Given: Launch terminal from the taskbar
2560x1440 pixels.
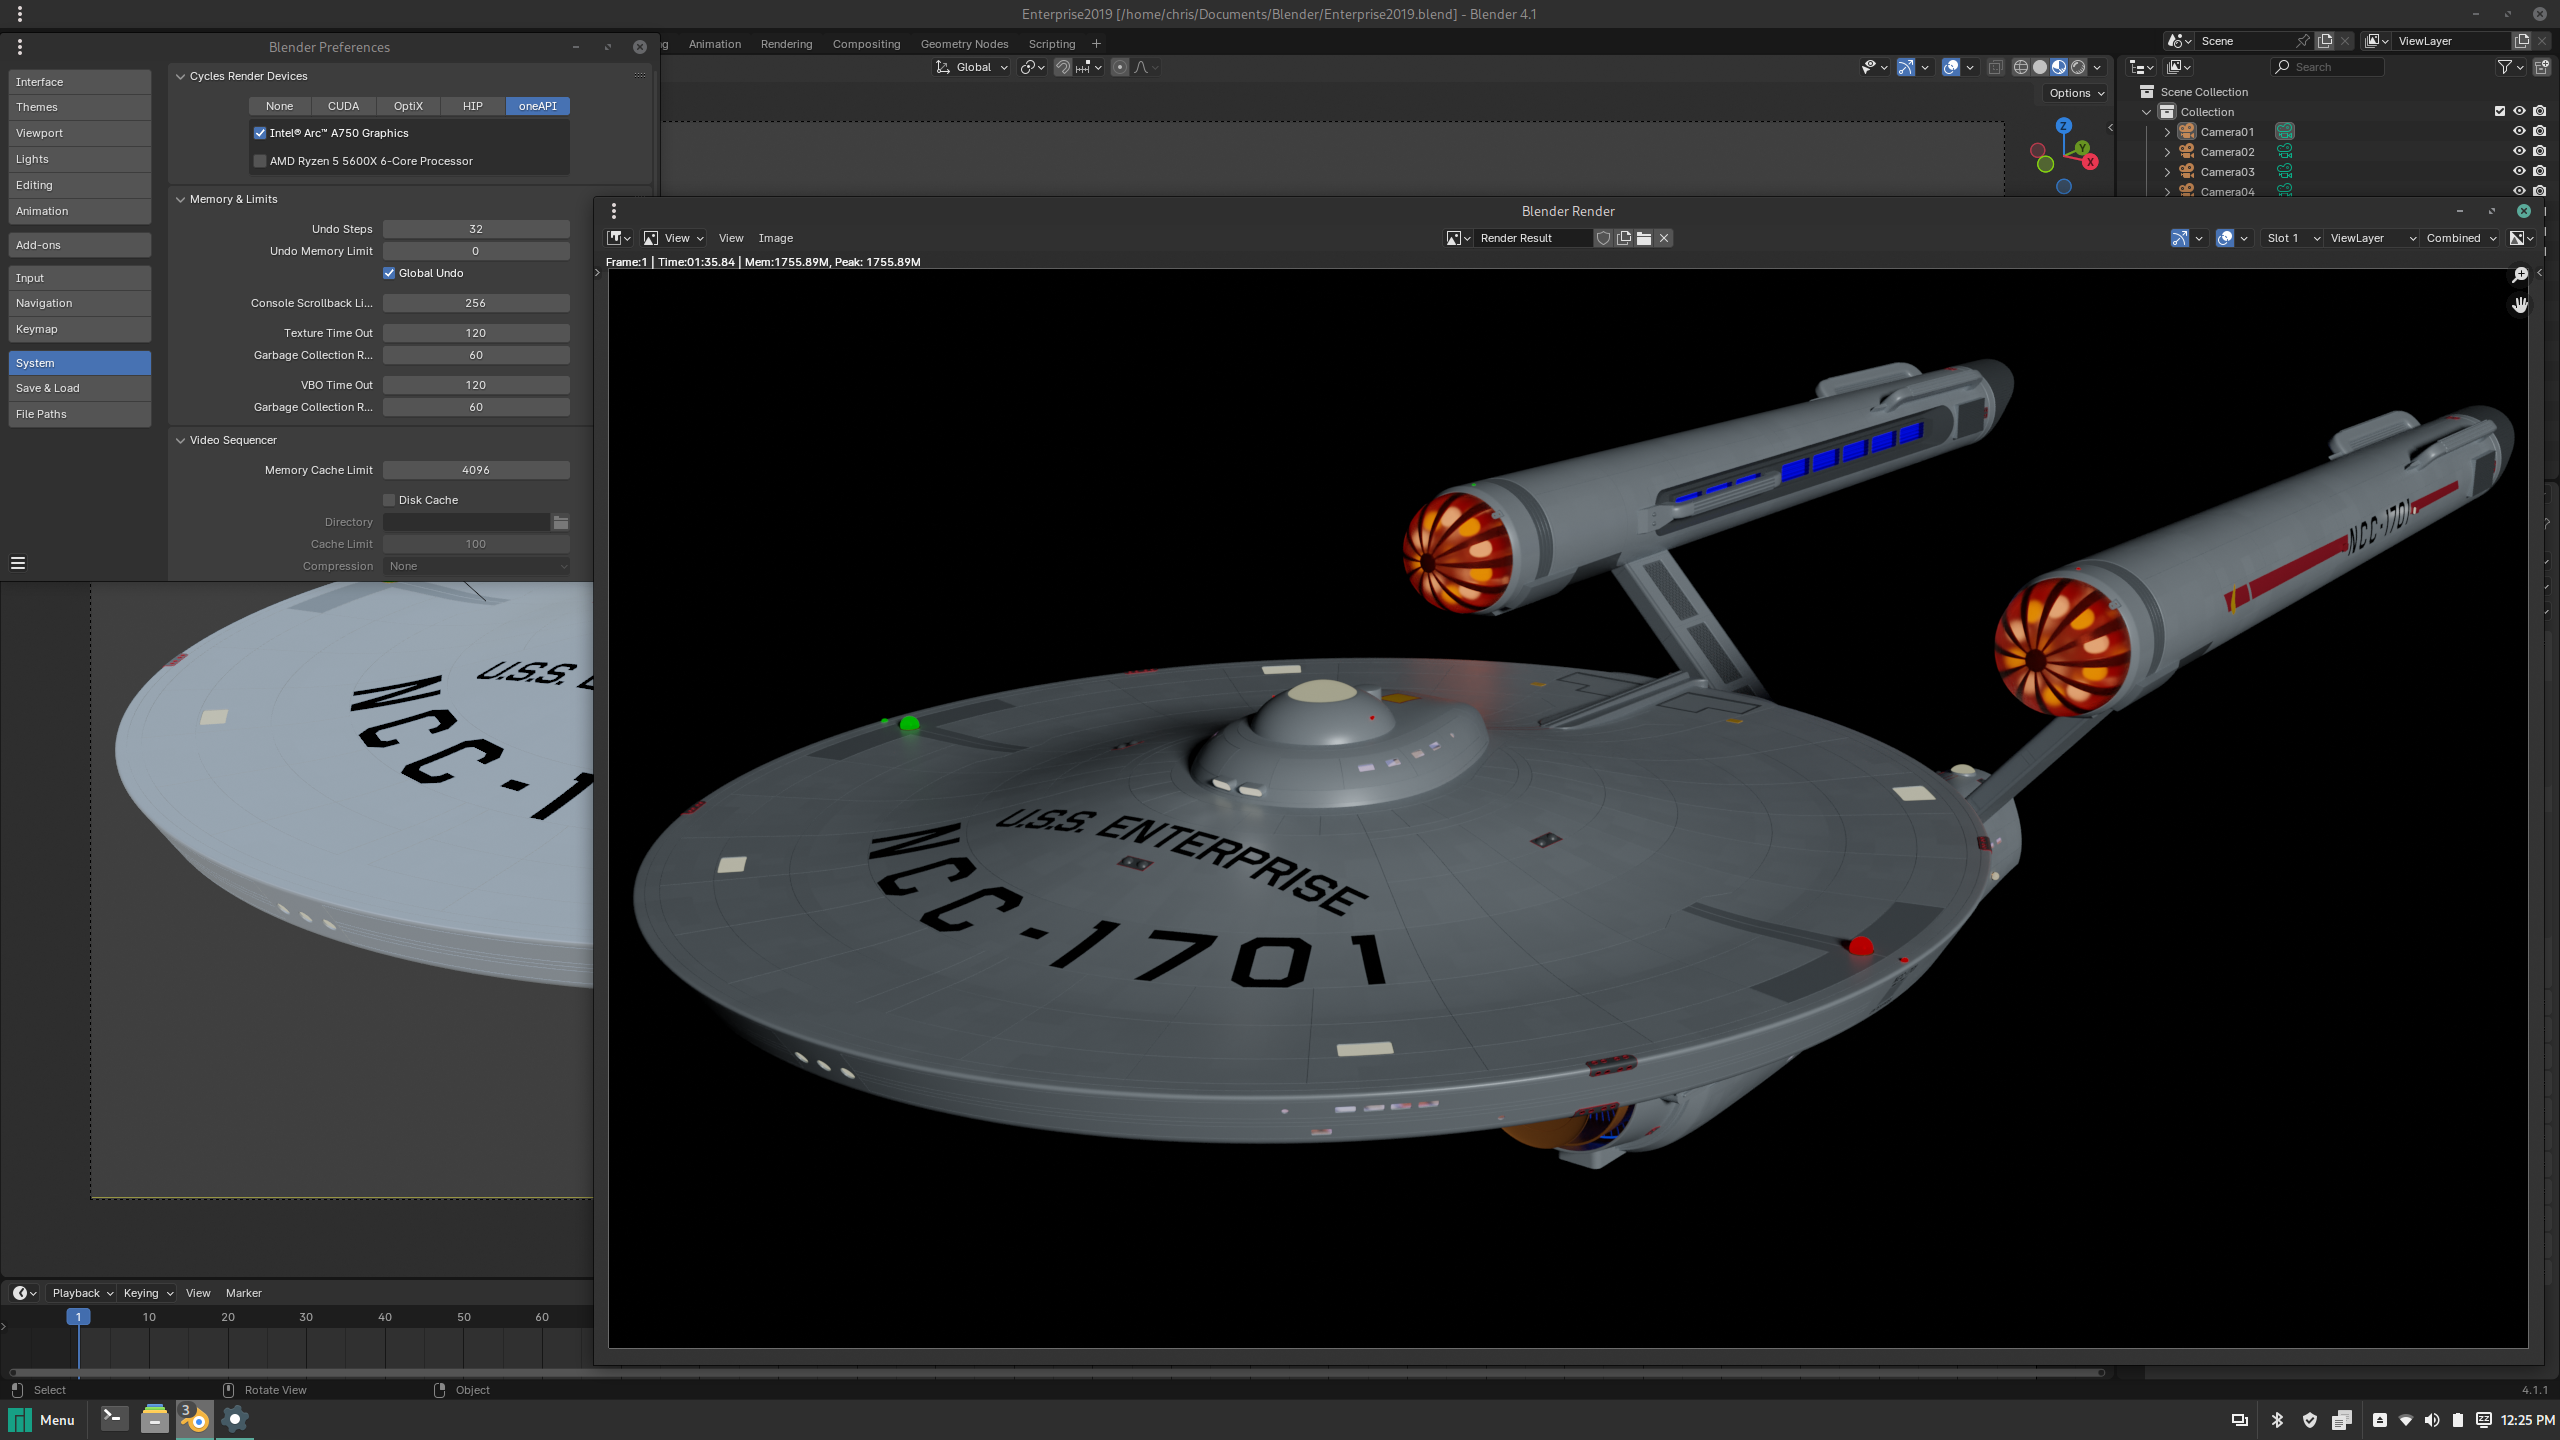Looking at the screenshot, I should (x=114, y=1419).
